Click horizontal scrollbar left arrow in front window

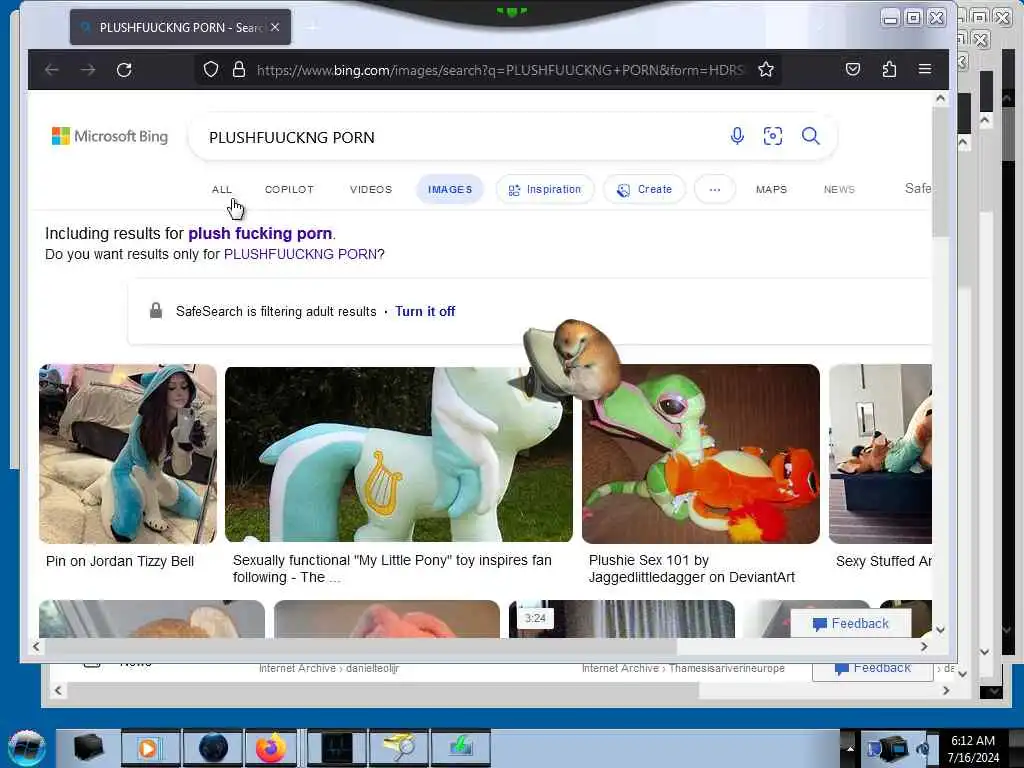point(37,647)
